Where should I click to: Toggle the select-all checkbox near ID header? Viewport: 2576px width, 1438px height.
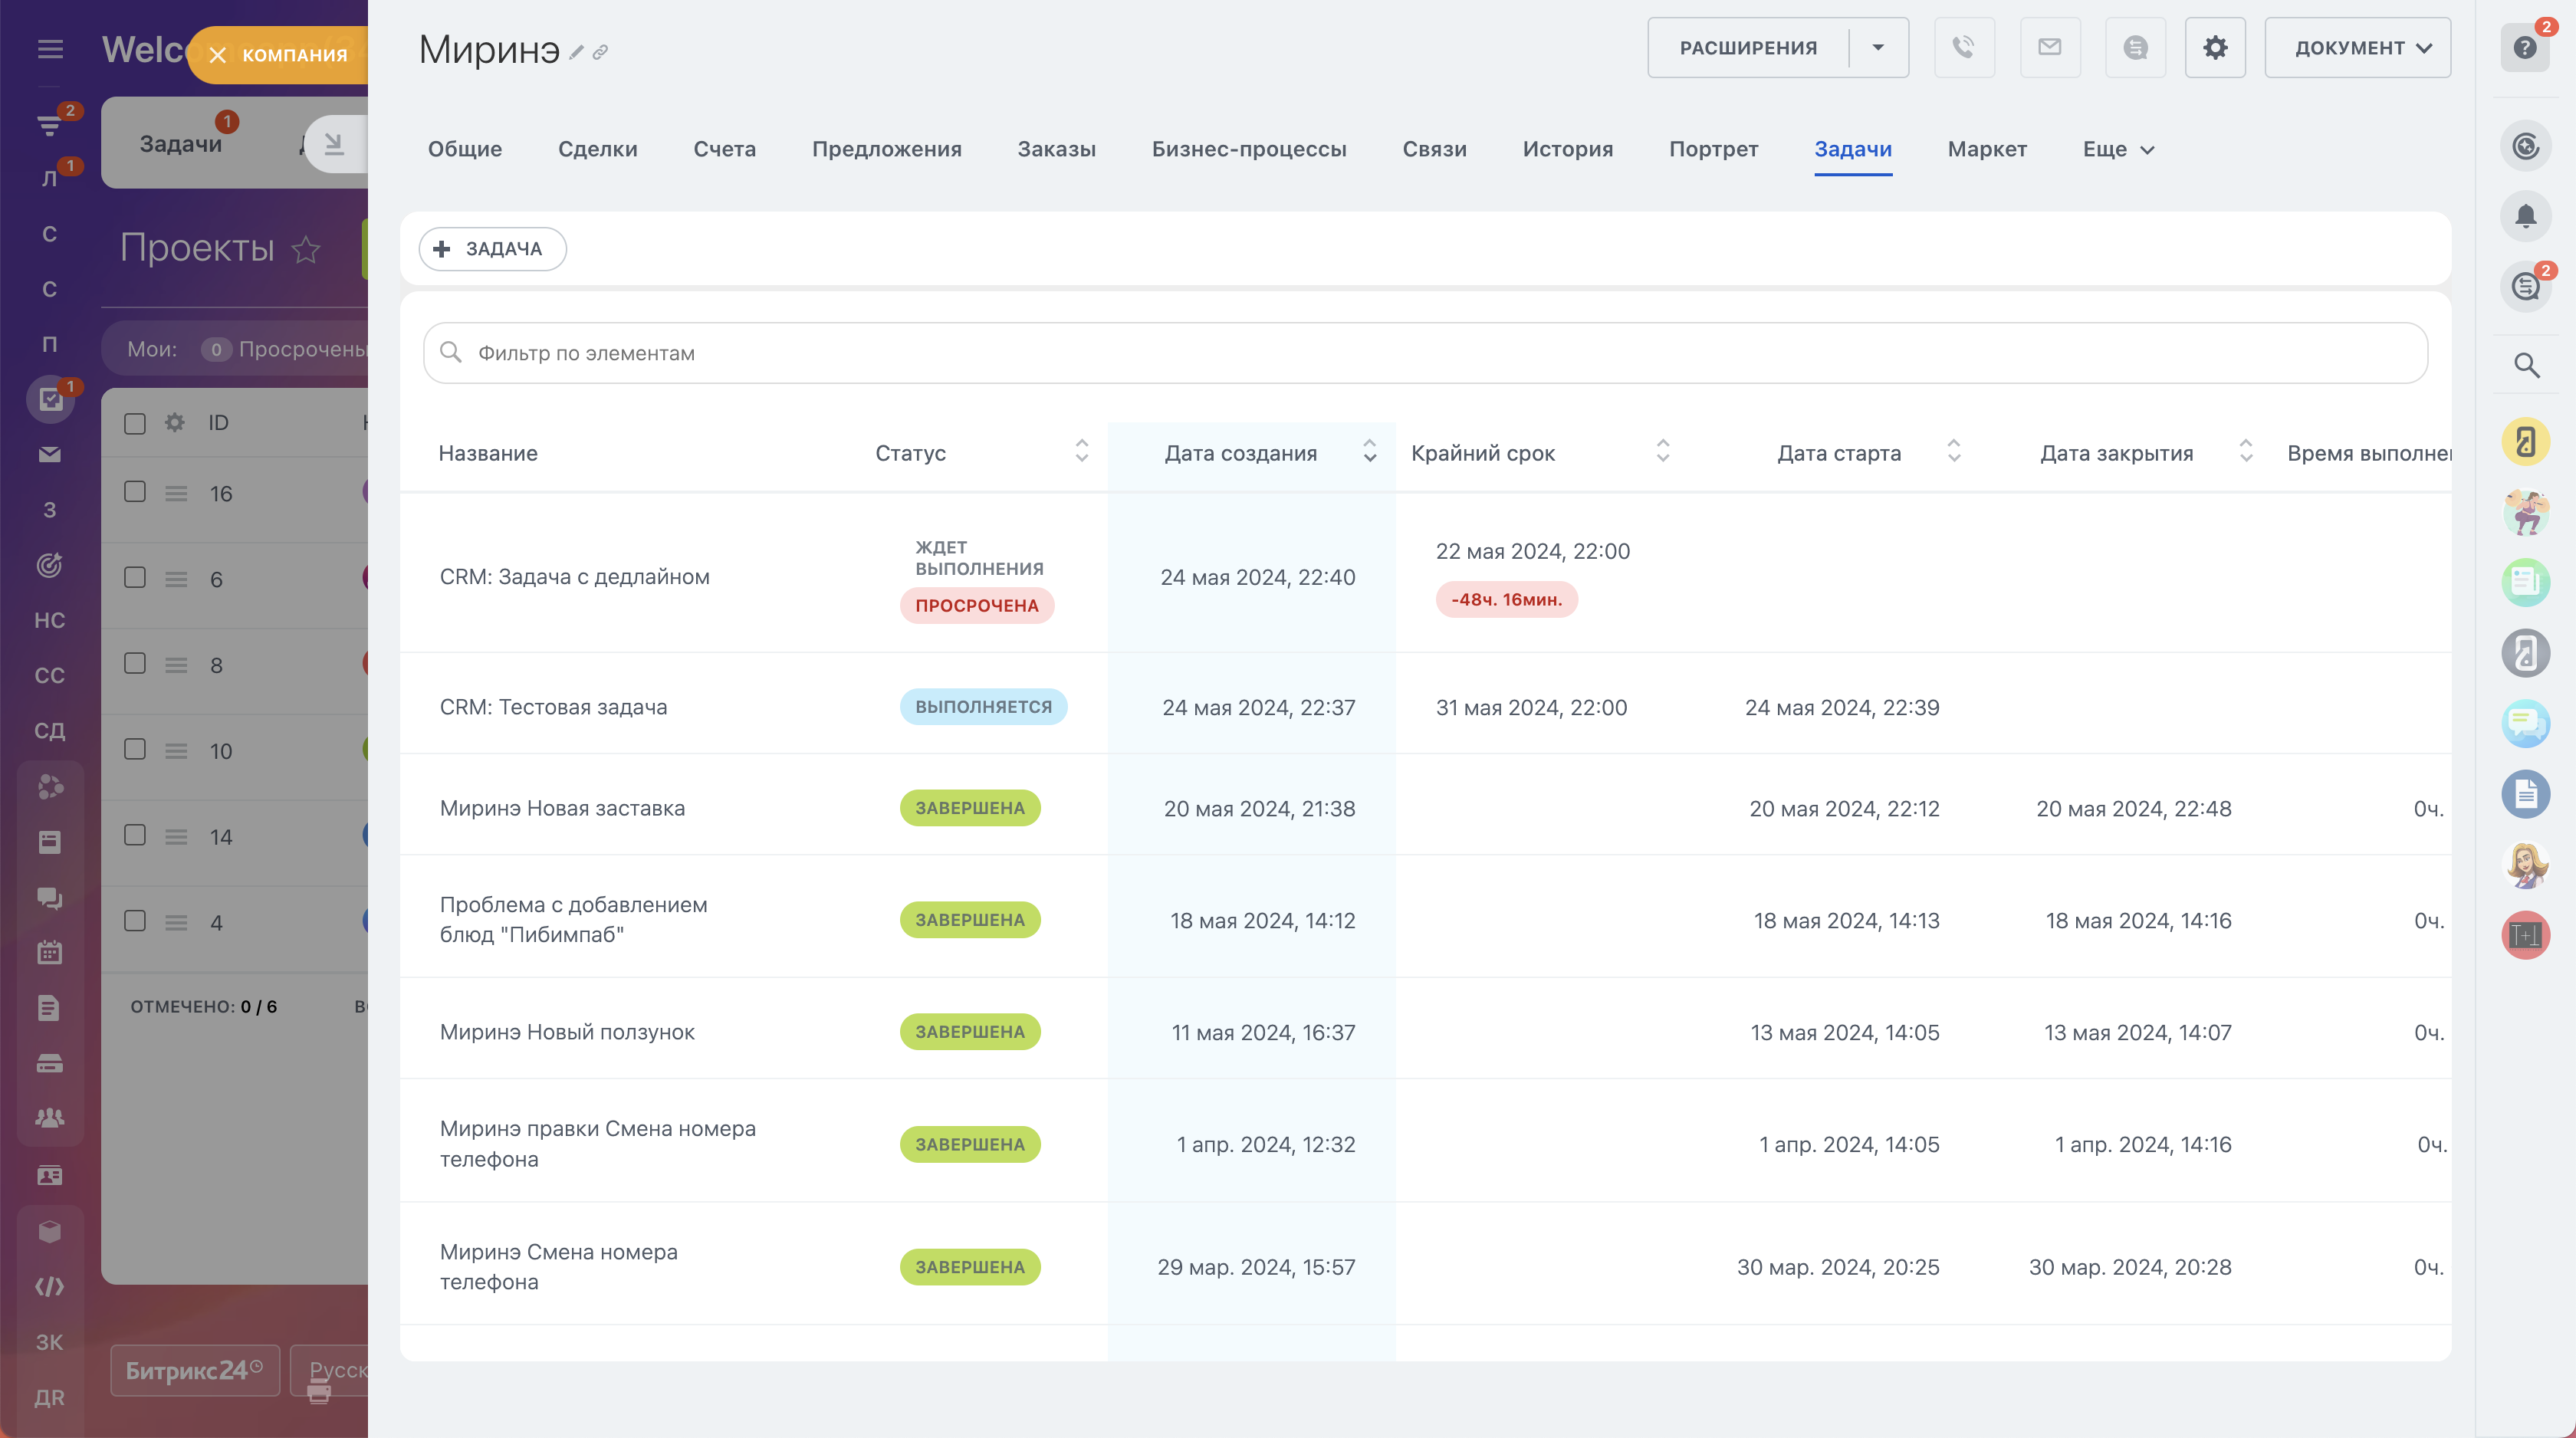[x=135, y=423]
